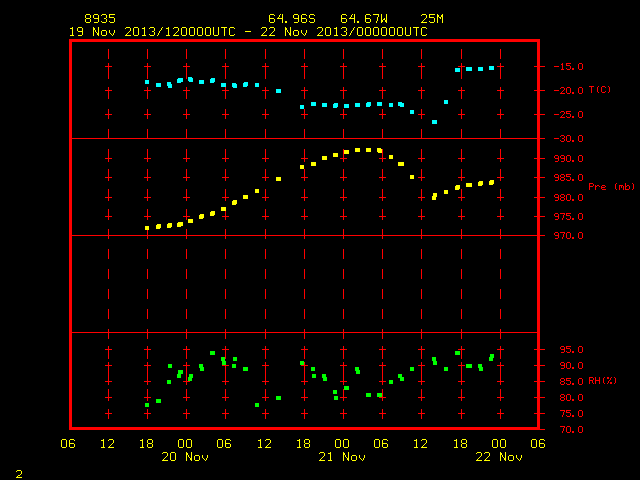Click the 970.0 pressure tick label
640x480 pixels.
(x=569, y=236)
